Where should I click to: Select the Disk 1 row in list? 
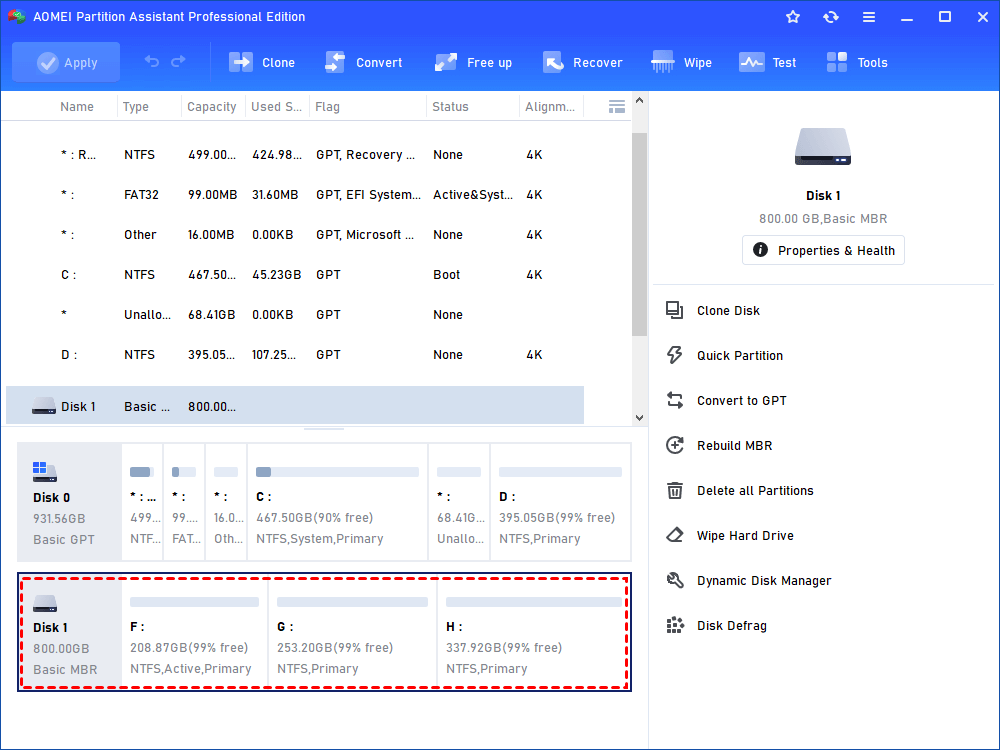[295, 405]
